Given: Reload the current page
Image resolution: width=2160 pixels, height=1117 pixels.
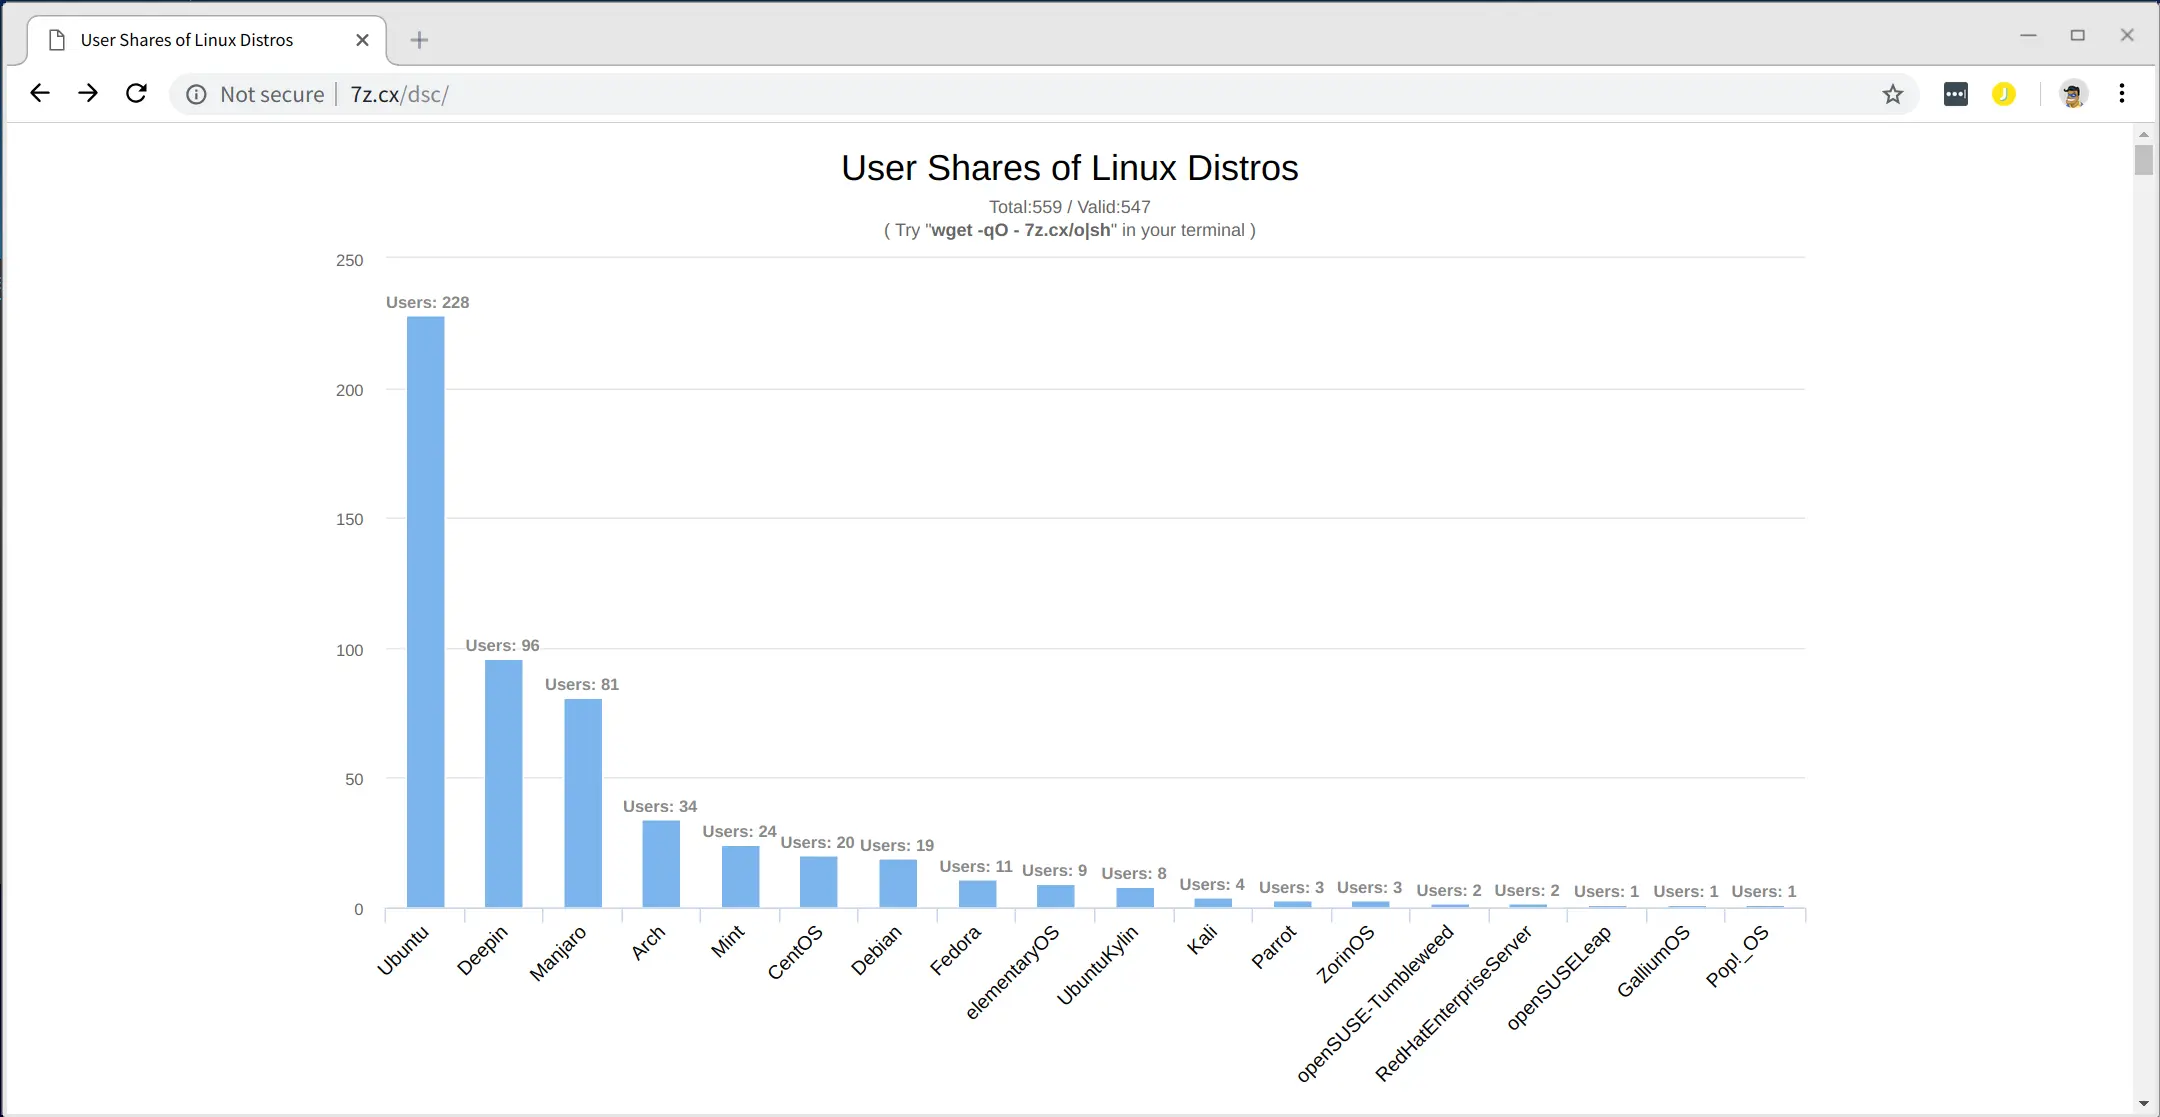Looking at the screenshot, I should point(136,93).
